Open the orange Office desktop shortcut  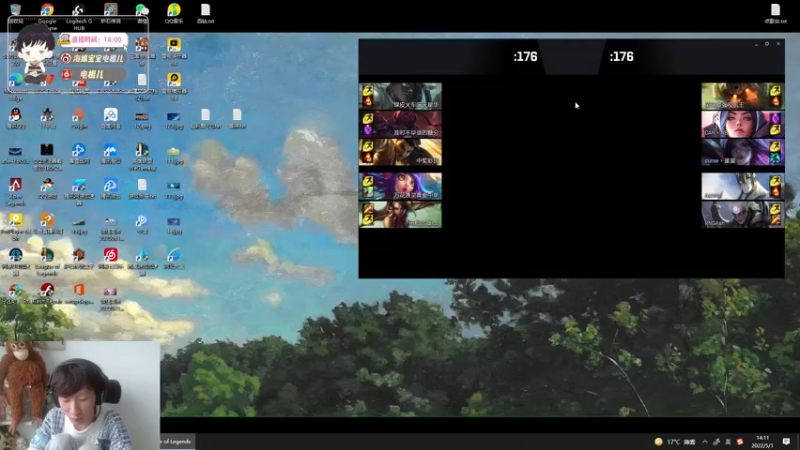[x=79, y=290]
